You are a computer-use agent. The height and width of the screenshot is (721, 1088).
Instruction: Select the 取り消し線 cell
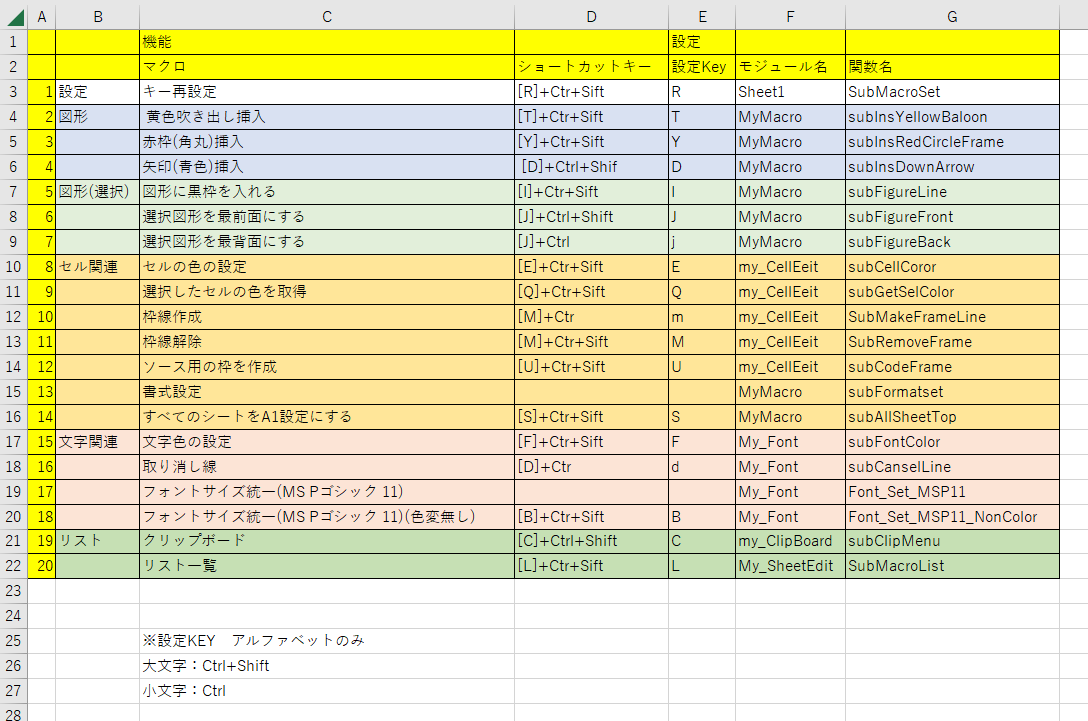coord(327,466)
